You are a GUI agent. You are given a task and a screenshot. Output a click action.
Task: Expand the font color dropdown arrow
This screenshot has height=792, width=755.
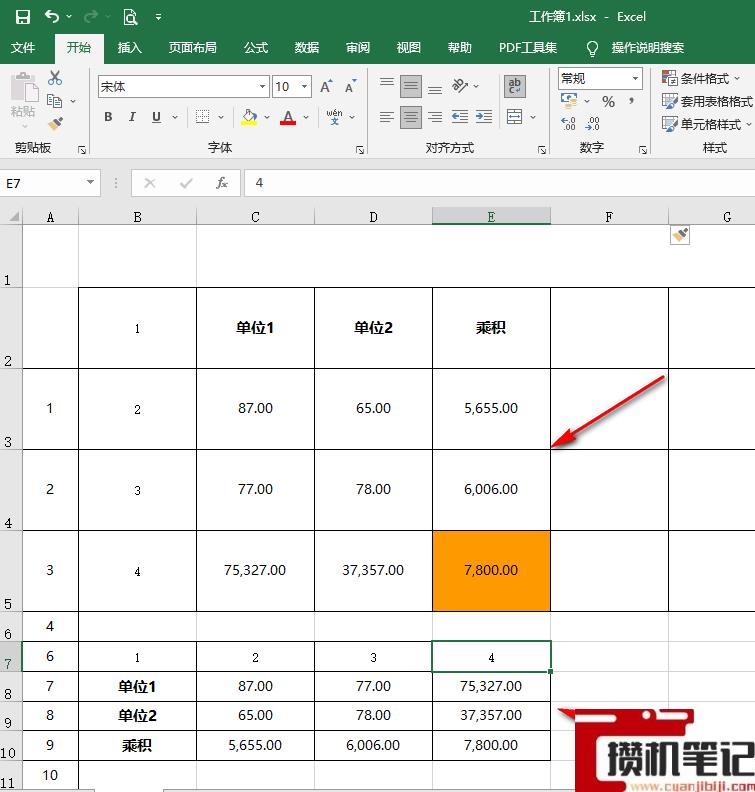pos(306,117)
